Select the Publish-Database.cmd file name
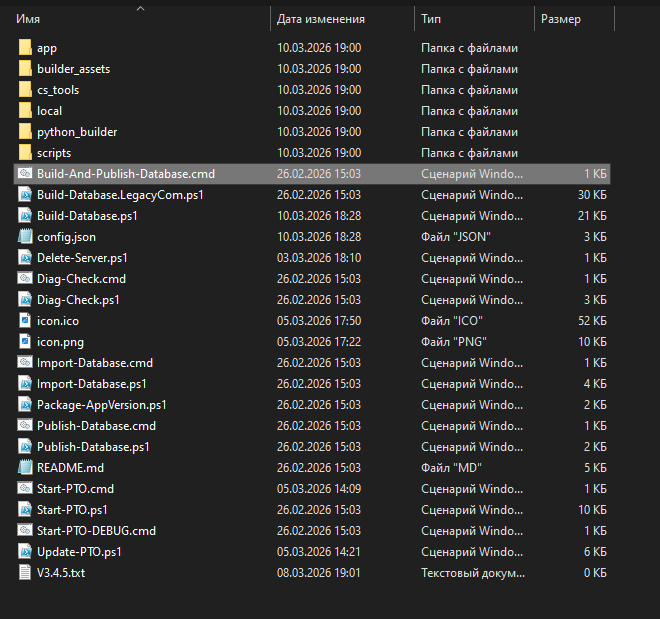The height and width of the screenshot is (619, 660). [96, 426]
